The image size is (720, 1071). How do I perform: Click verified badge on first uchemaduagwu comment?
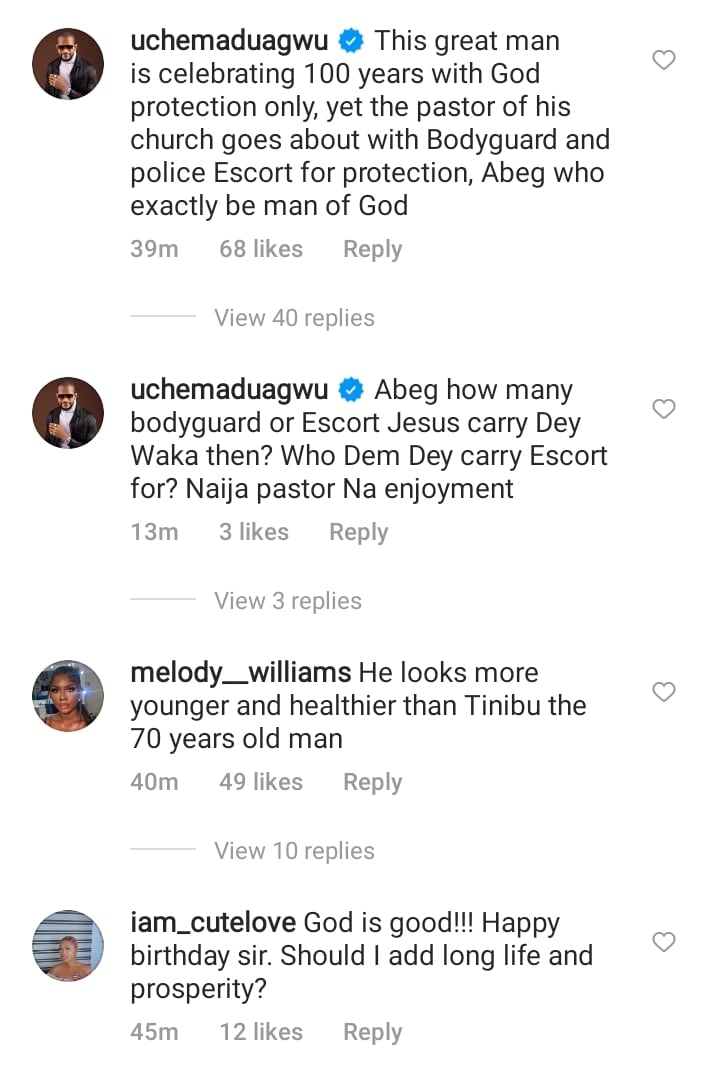[350, 42]
